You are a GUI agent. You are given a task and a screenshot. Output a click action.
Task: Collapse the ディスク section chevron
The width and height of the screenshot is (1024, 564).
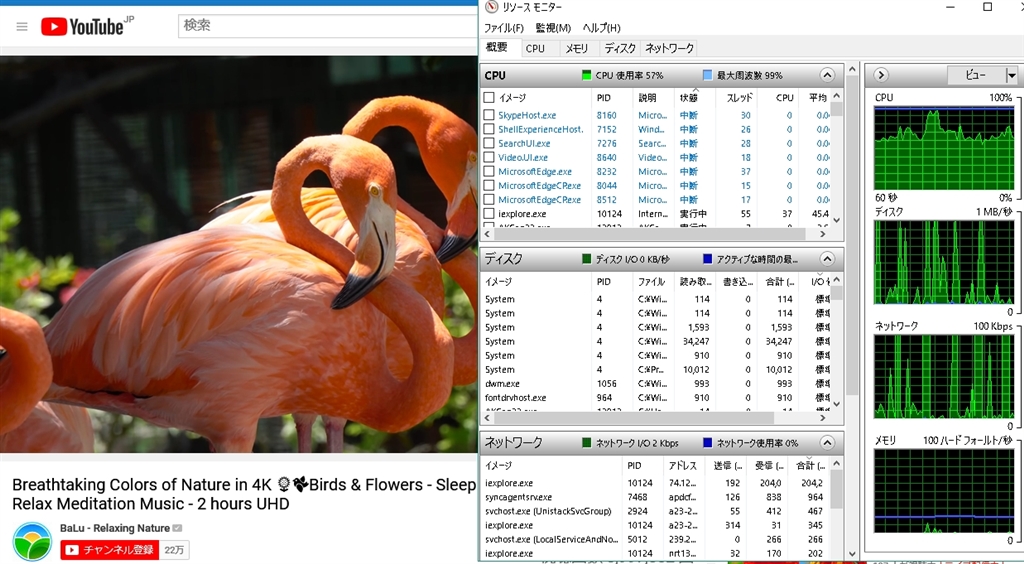[827, 259]
